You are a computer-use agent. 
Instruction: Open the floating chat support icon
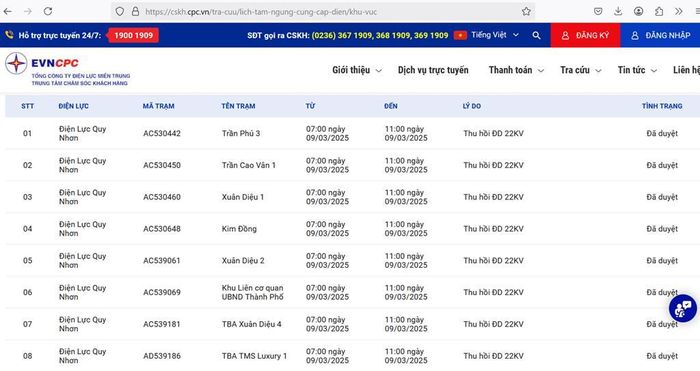pyautogui.click(x=683, y=308)
